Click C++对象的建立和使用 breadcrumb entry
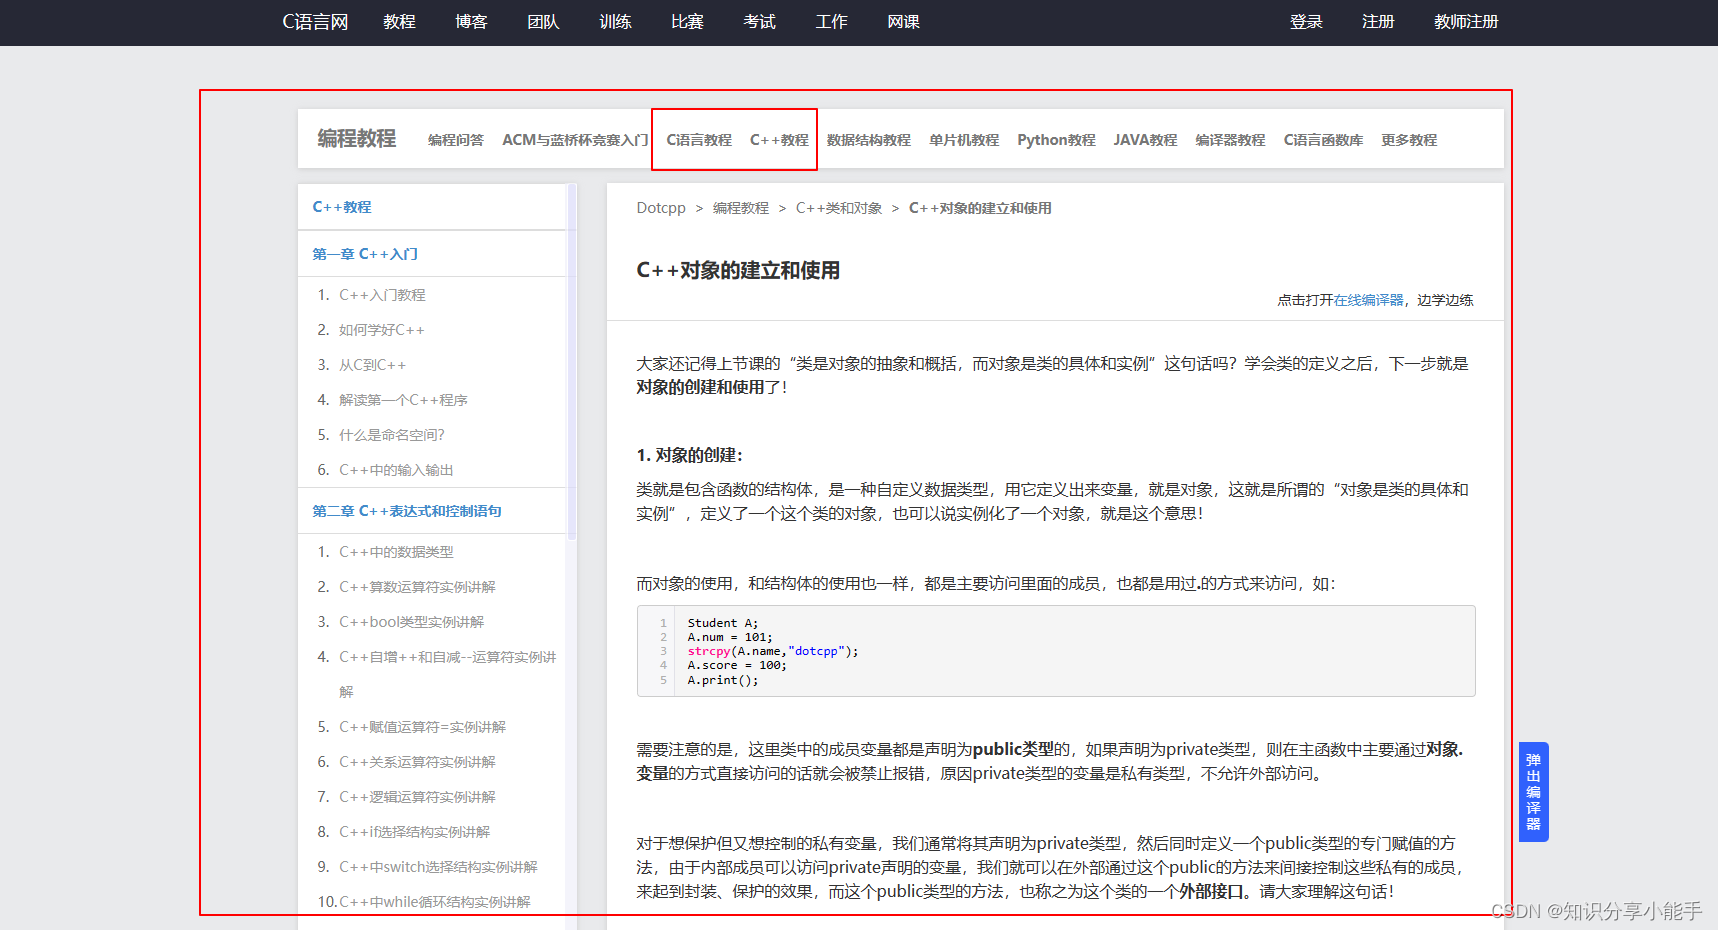This screenshot has height=930, width=1718. pyautogui.click(x=980, y=208)
